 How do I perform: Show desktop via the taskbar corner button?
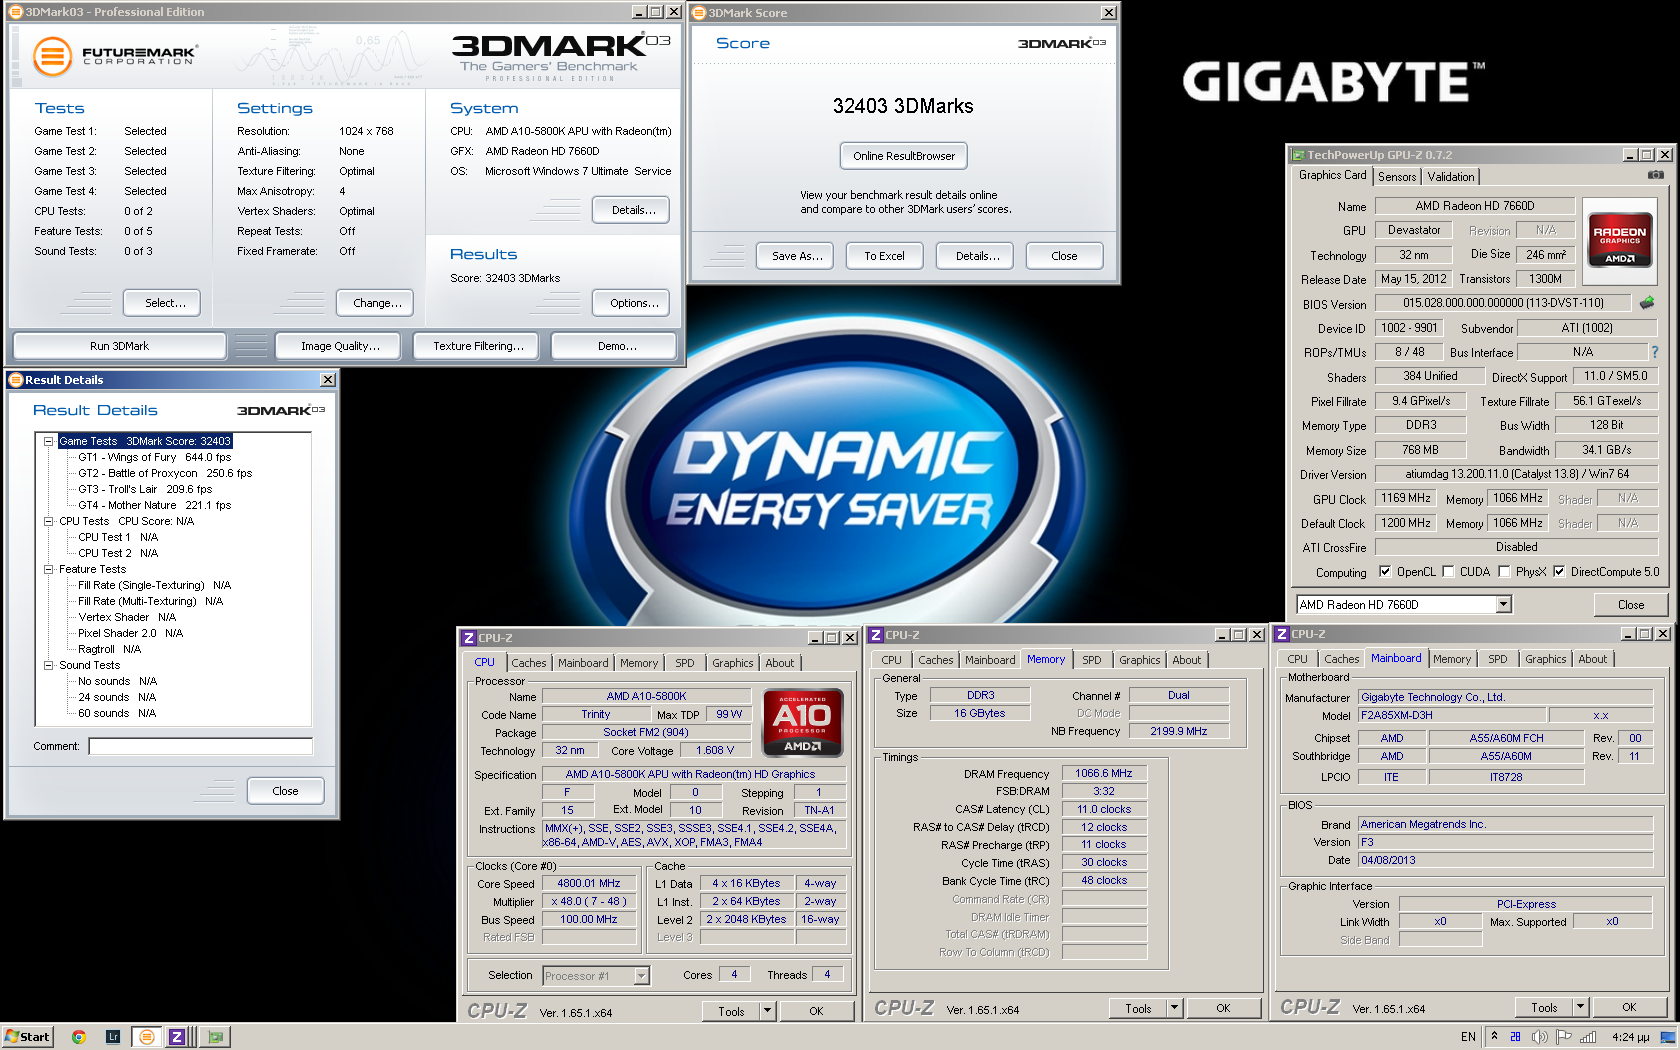(x=1668, y=1037)
